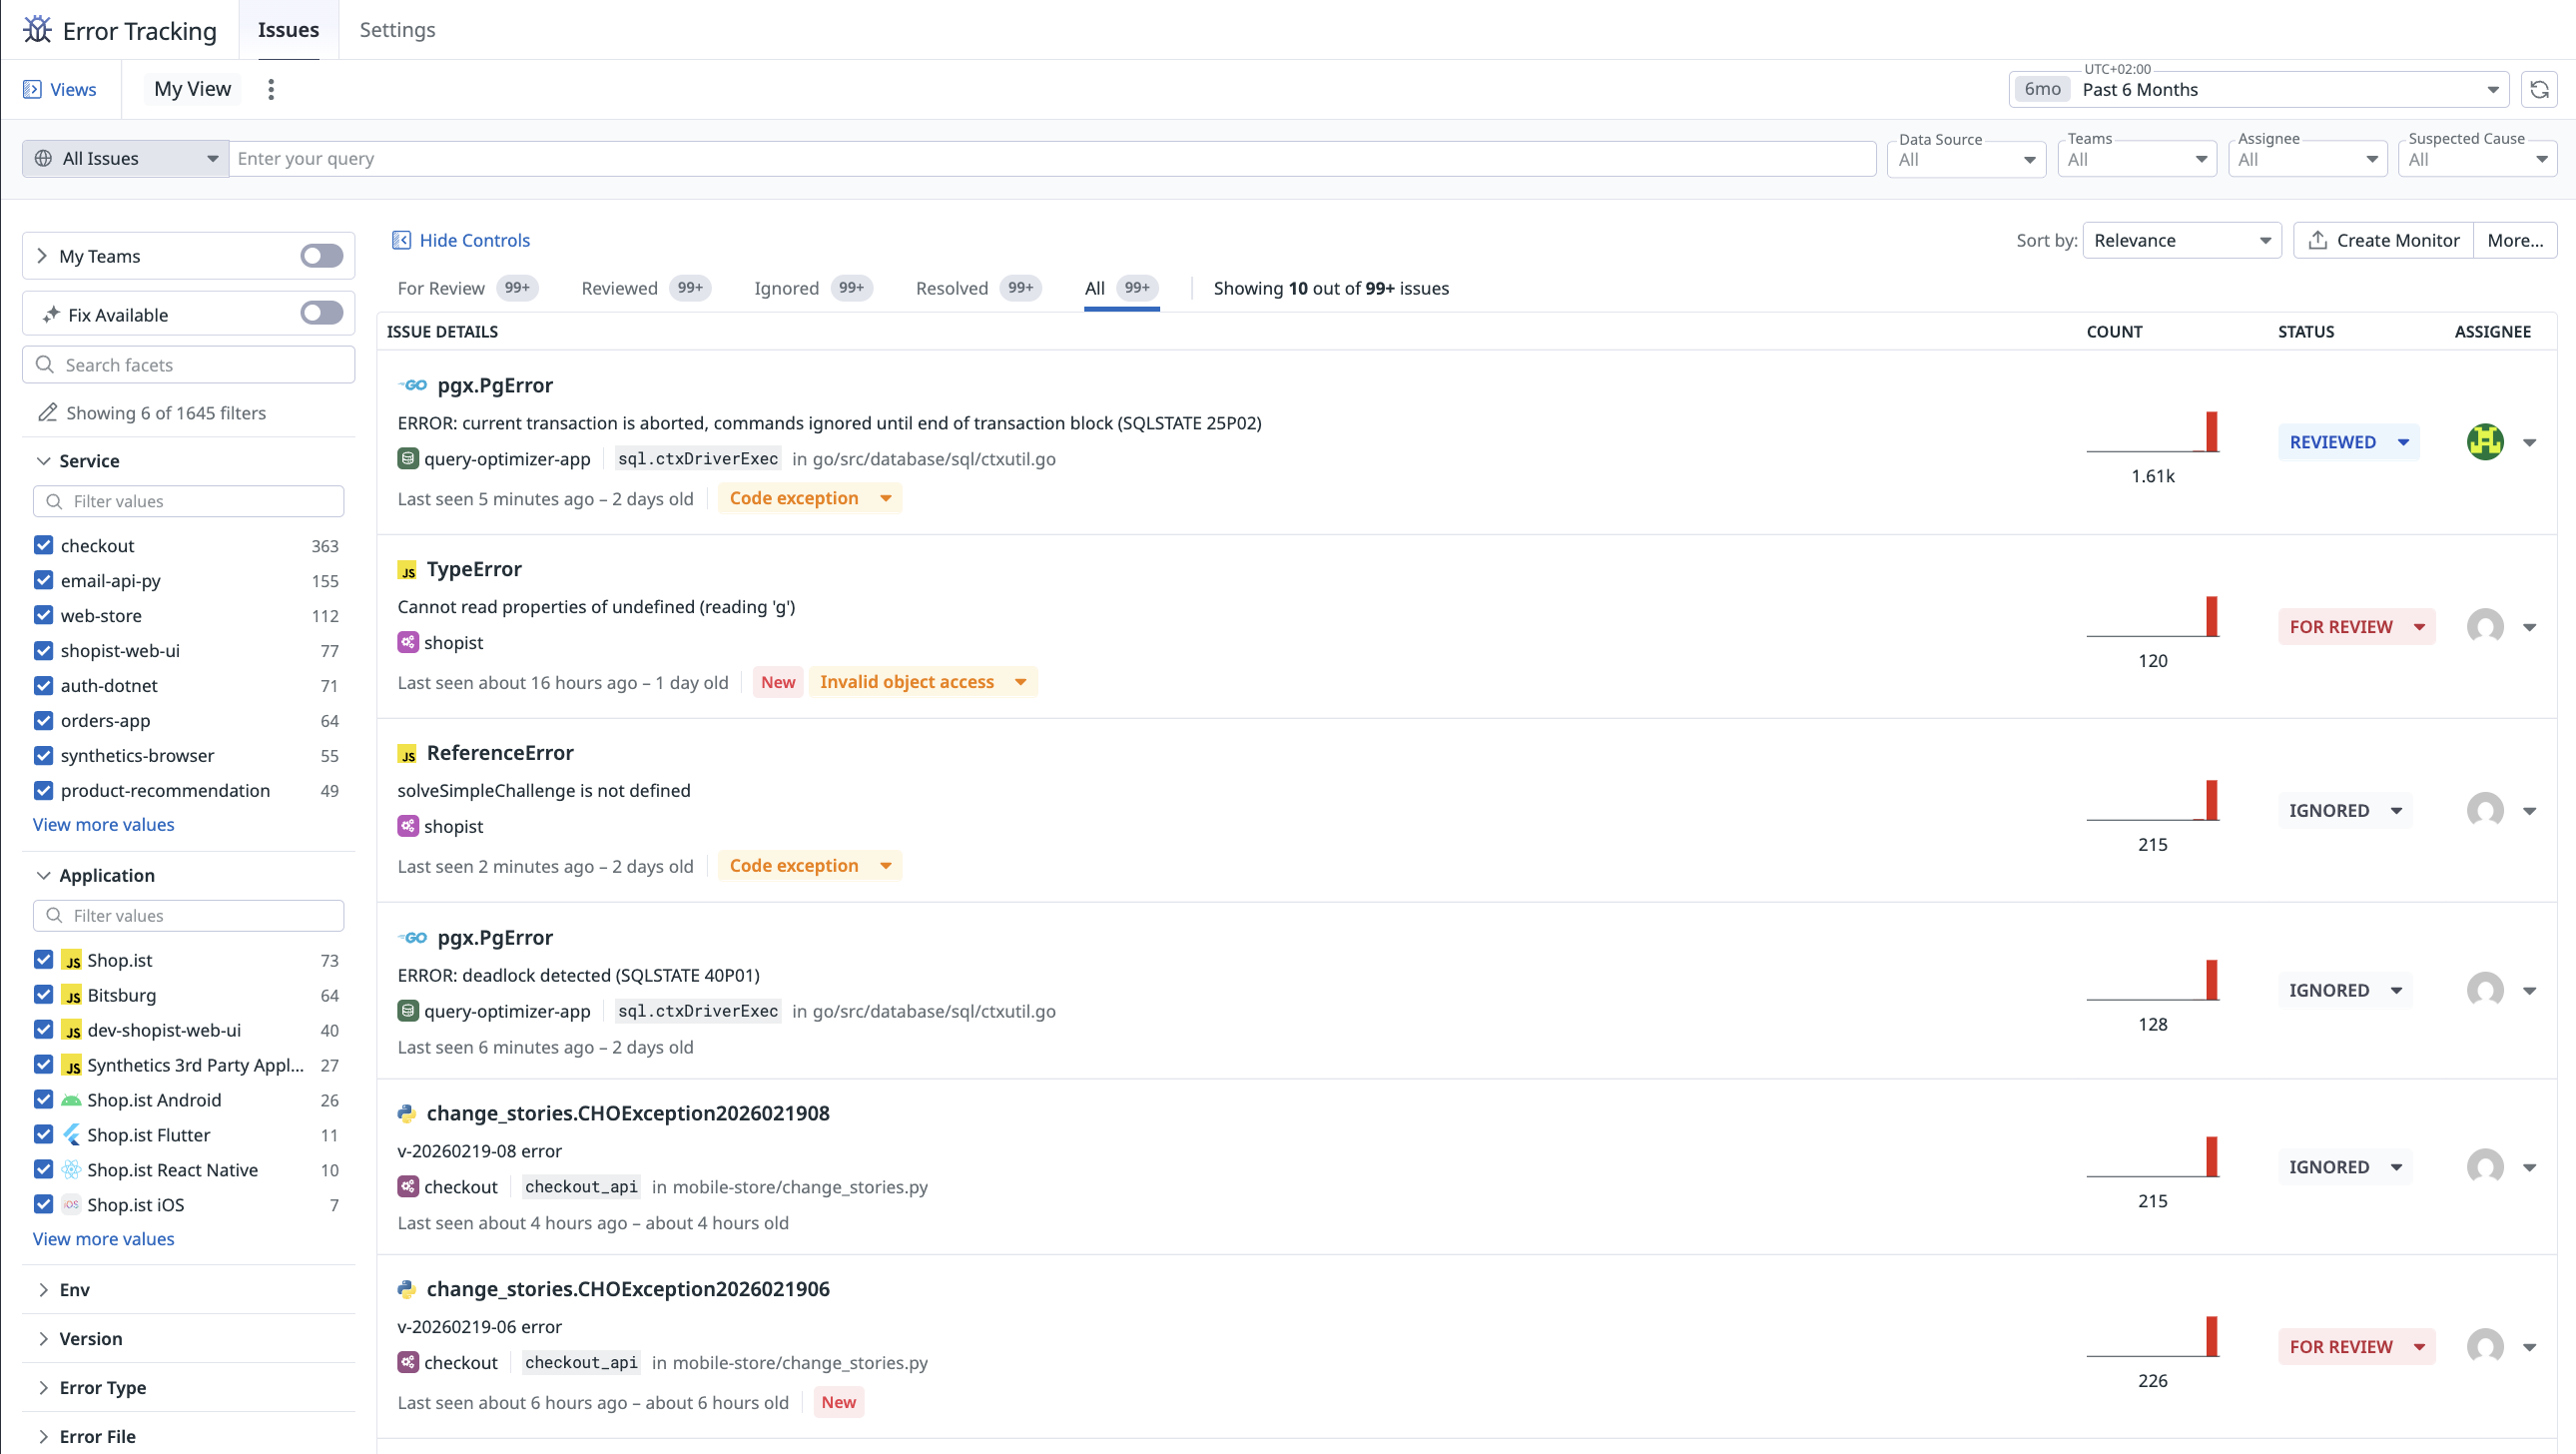Click the Error Tracking bug logo
The image size is (2576, 1454).
[37, 30]
